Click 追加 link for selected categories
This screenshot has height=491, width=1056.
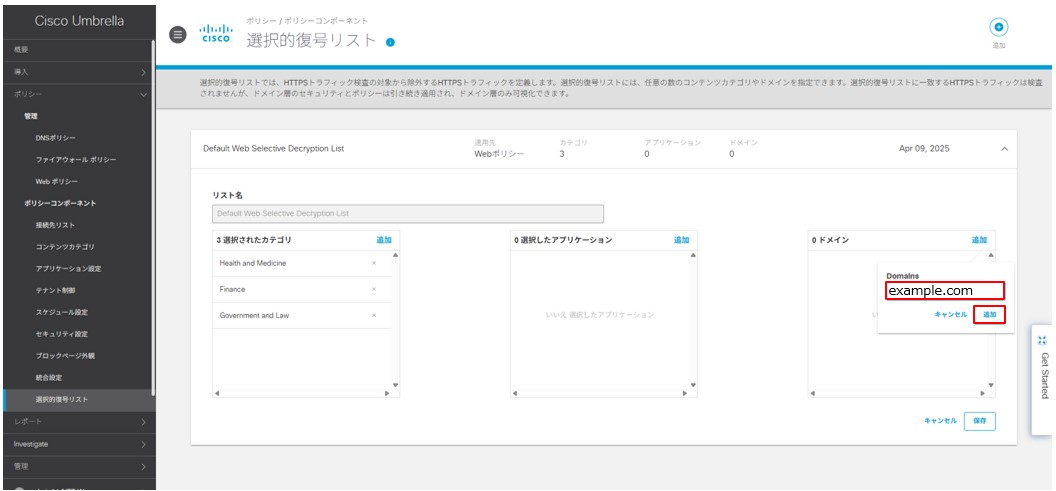point(384,240)
